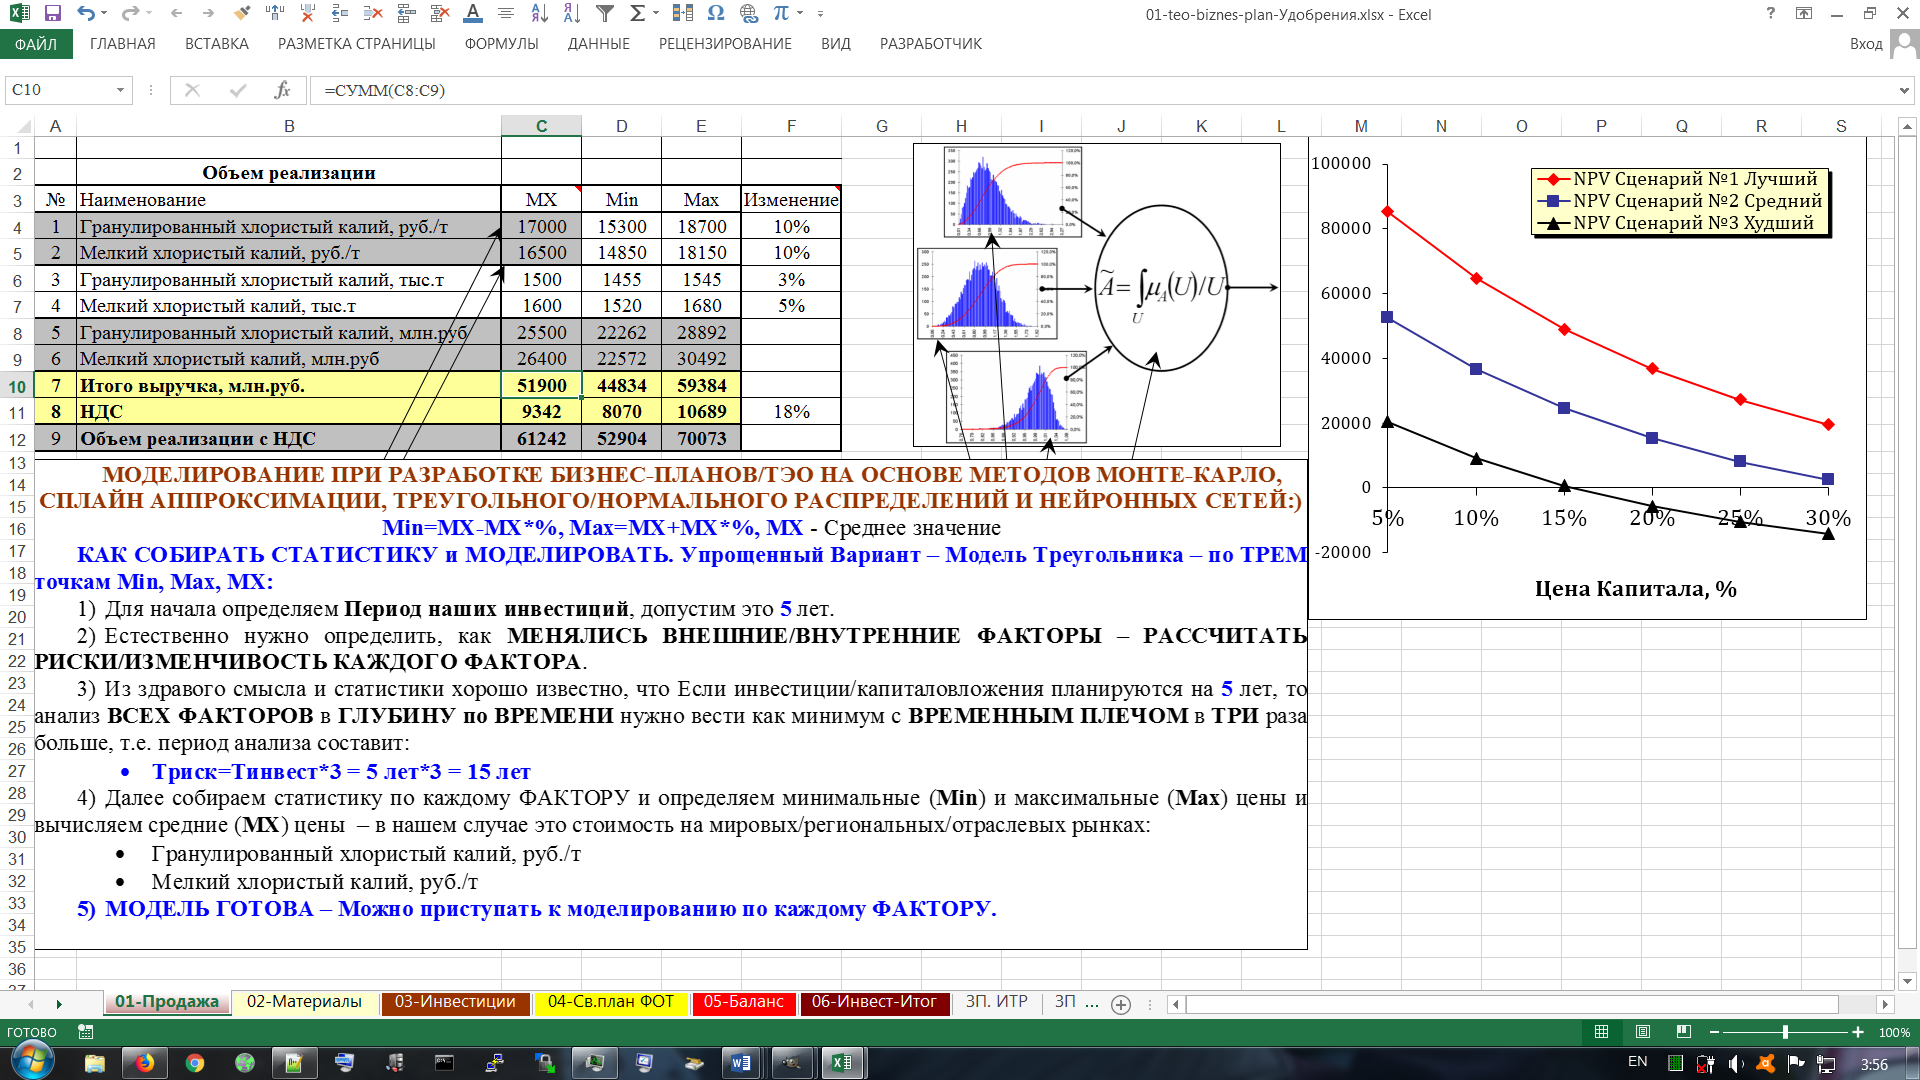The image size is (1920, 1080).
Task: Switch to Page Break Preview view
Action: [1684, 1032]
